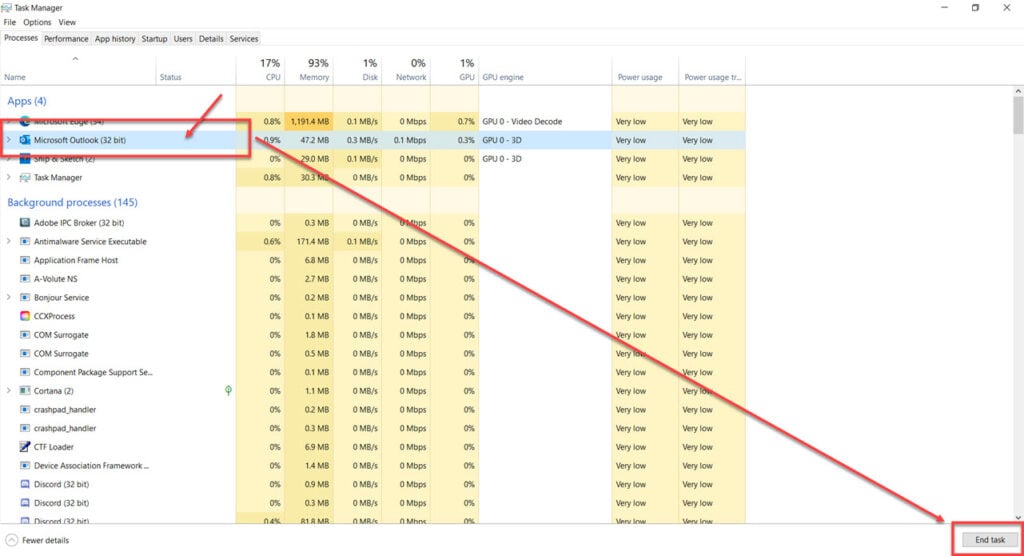The width and height of the screenshot is (1024, 556).
Task: Click the A-Volute NS process icon
Action: coord(25,279)
